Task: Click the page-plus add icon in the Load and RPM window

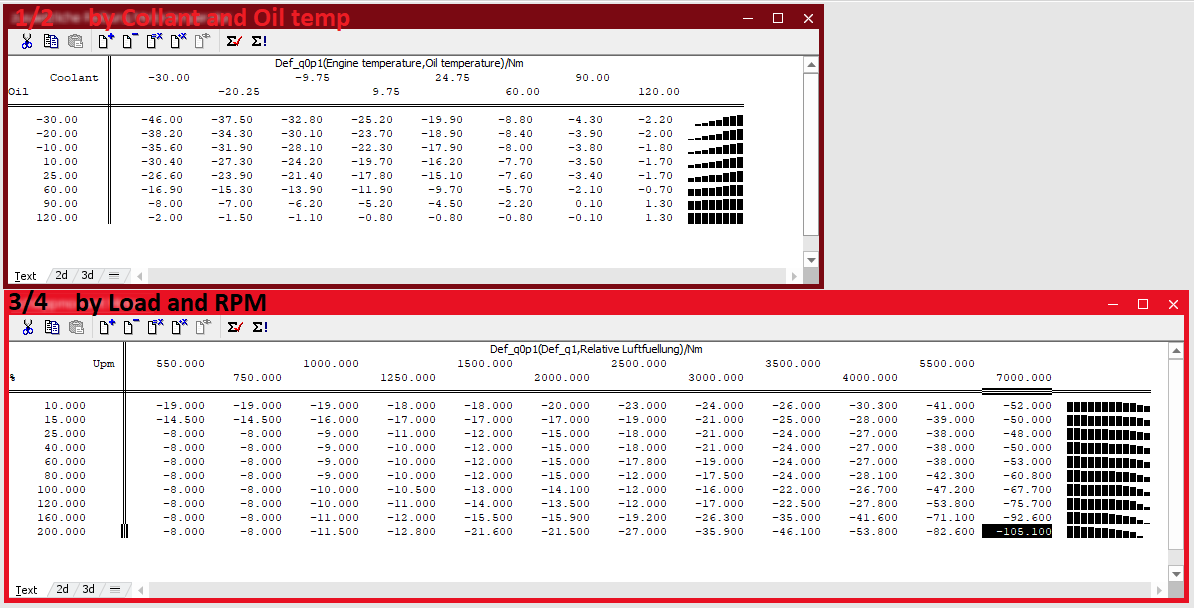Action: point(105,327)
